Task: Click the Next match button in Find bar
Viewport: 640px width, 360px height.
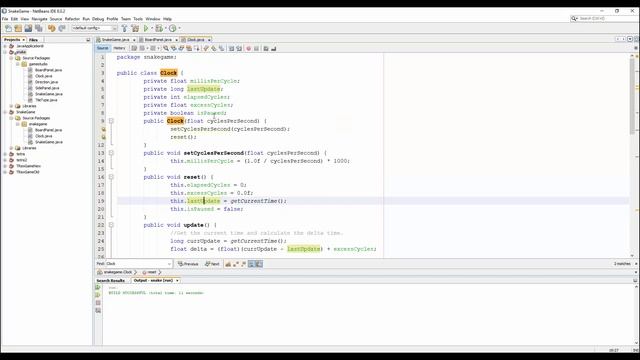Action: tap(212, 264)
